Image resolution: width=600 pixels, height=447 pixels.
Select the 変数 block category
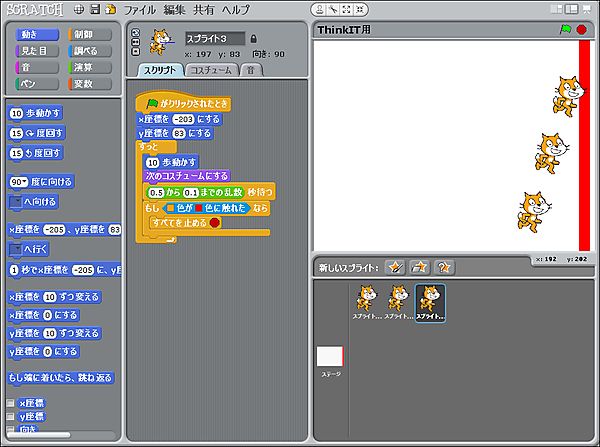click(x=90, y=84)
